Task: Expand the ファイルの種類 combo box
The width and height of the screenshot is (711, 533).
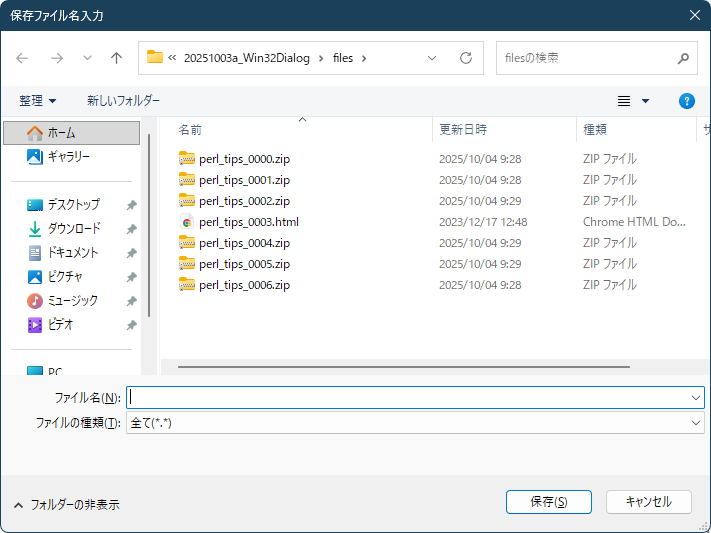Action: [696, 423]
